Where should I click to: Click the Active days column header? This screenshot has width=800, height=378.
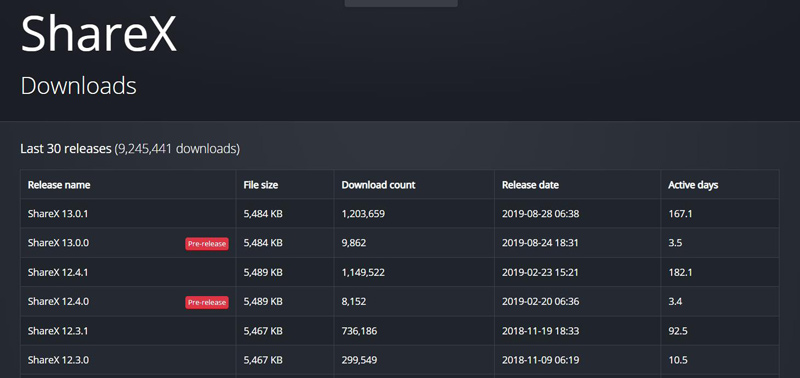pyautogui.click(x=693, y=185)
